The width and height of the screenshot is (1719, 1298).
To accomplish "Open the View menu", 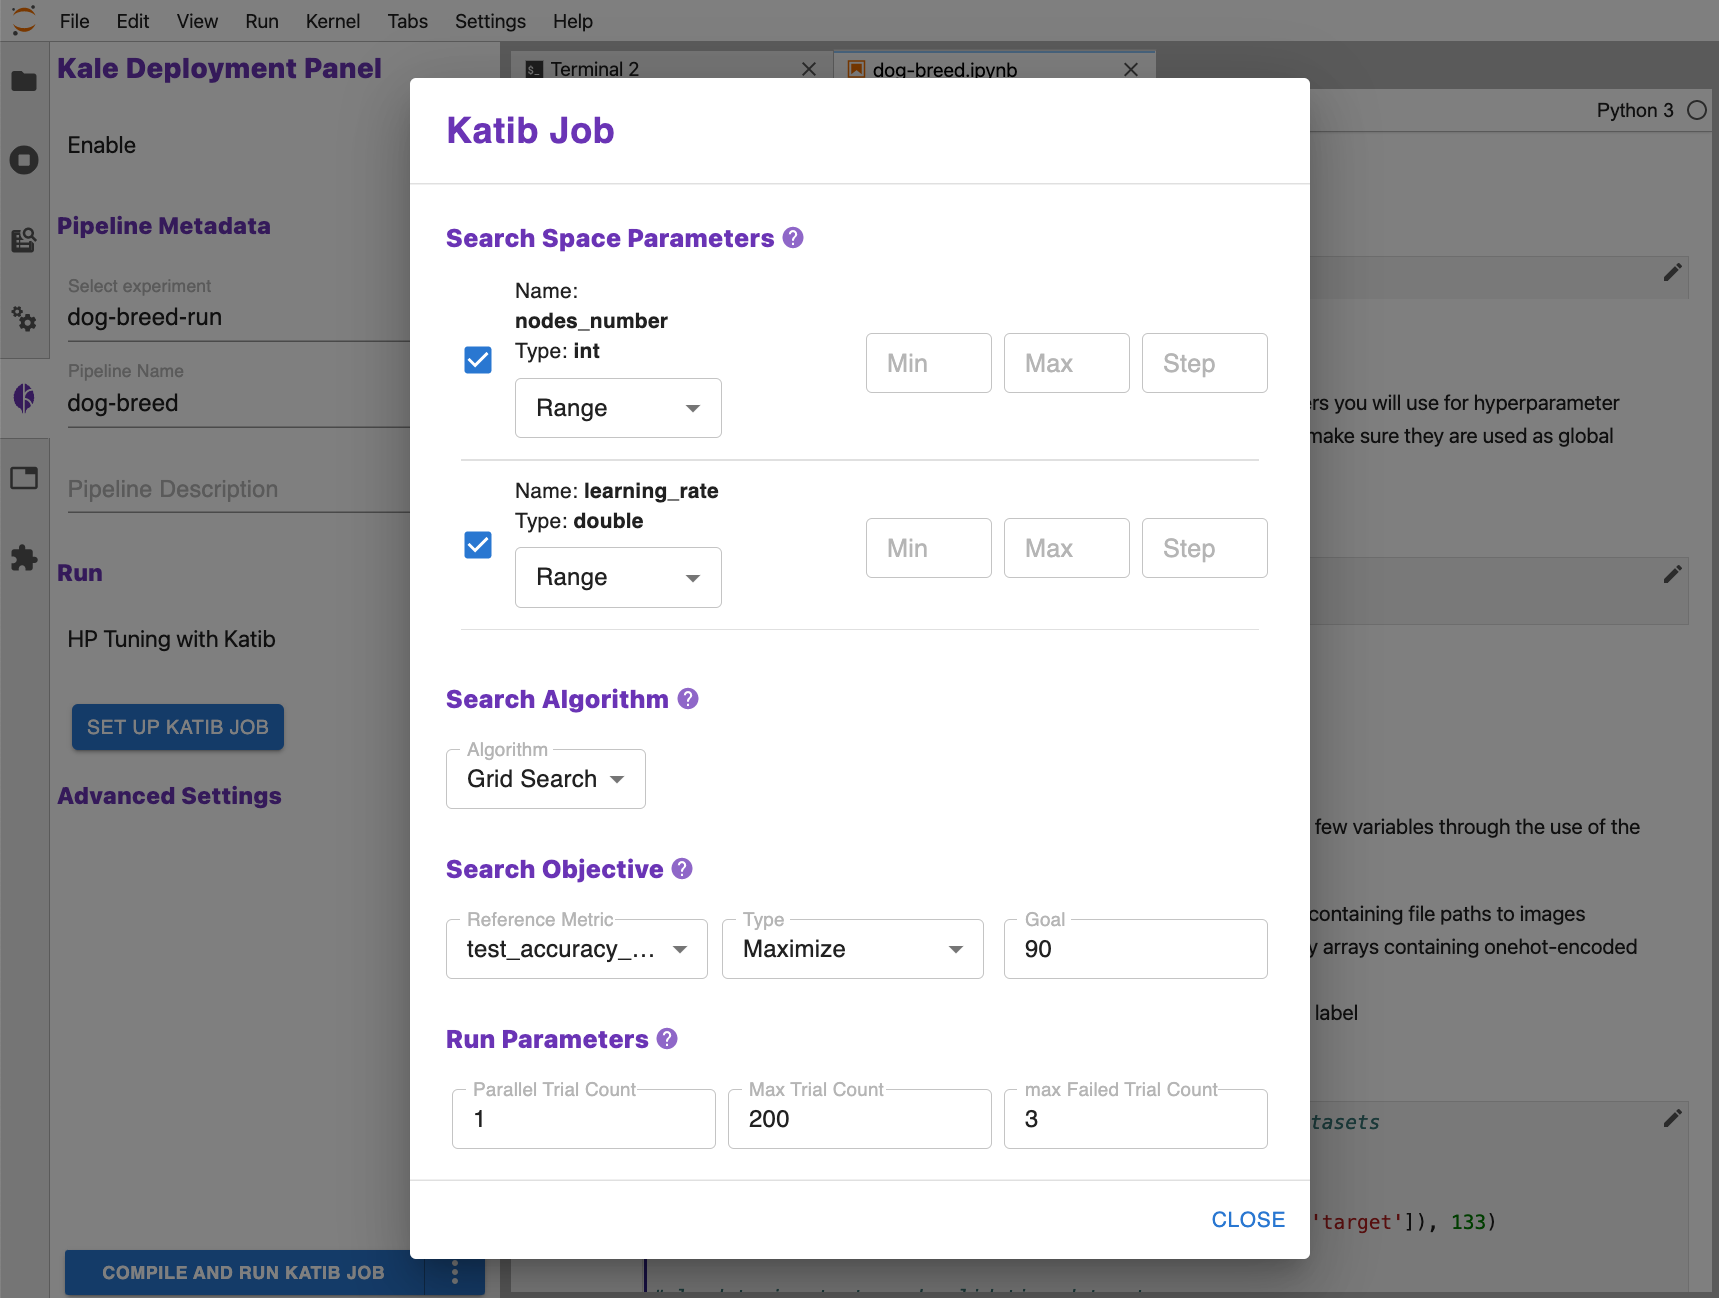I will (x=197, y=21).
